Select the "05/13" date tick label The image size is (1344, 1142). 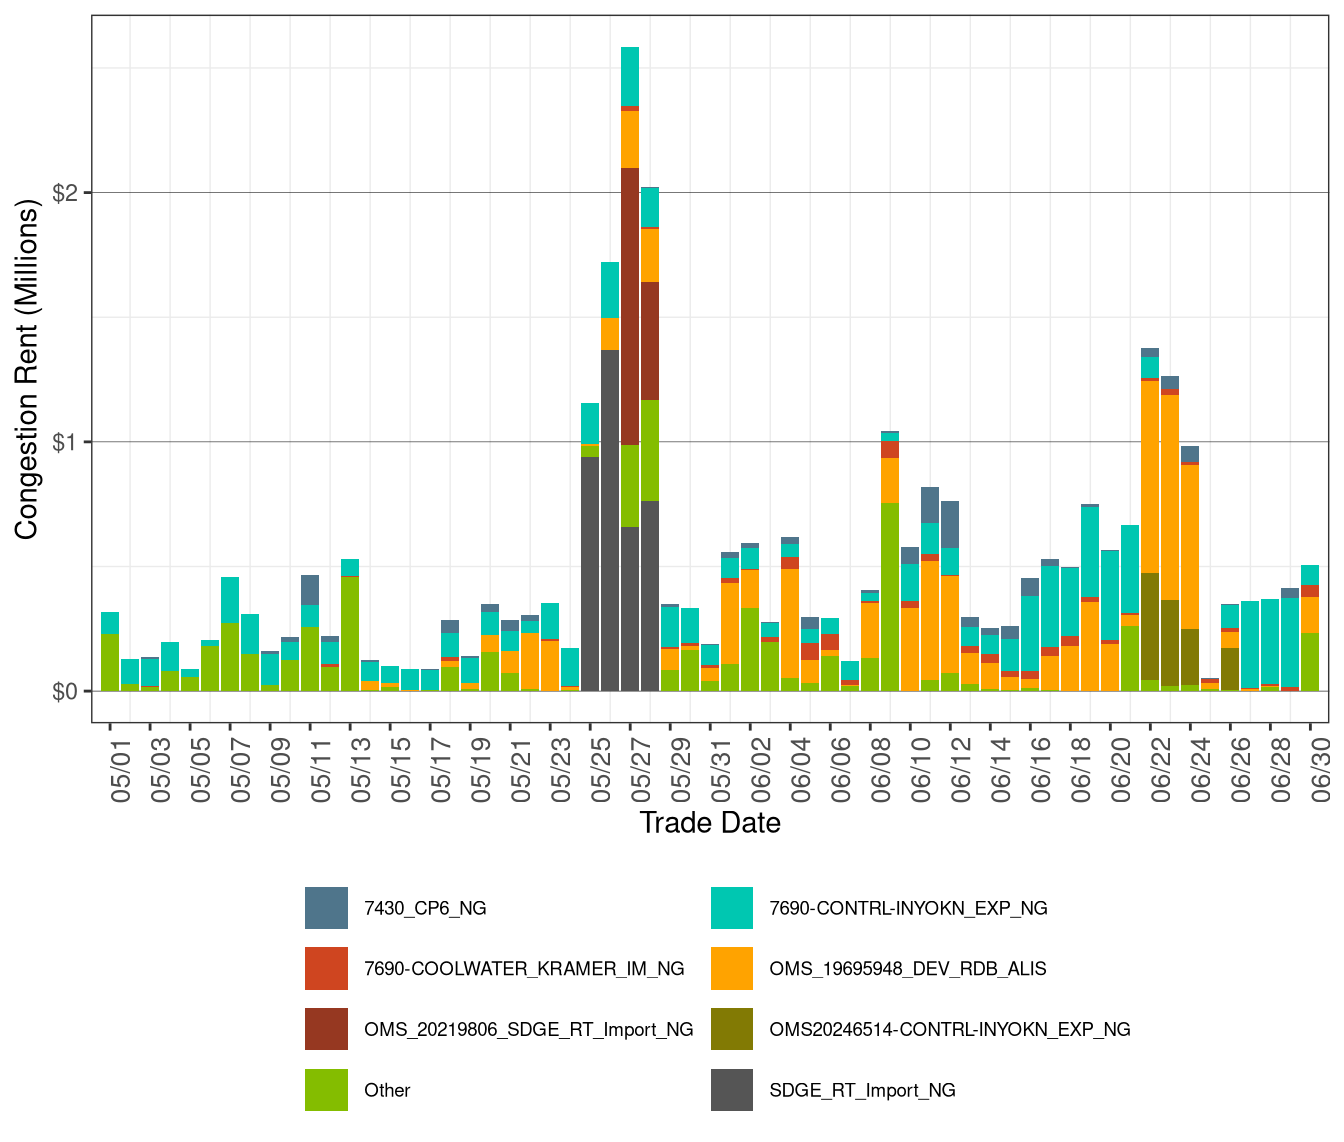click(x=361, y=771)
